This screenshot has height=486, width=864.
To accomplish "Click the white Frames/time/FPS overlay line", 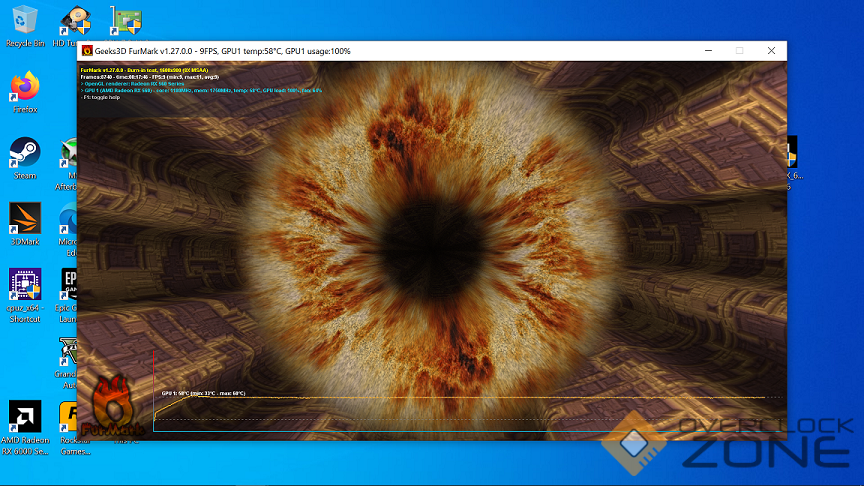I will [149, 77].
